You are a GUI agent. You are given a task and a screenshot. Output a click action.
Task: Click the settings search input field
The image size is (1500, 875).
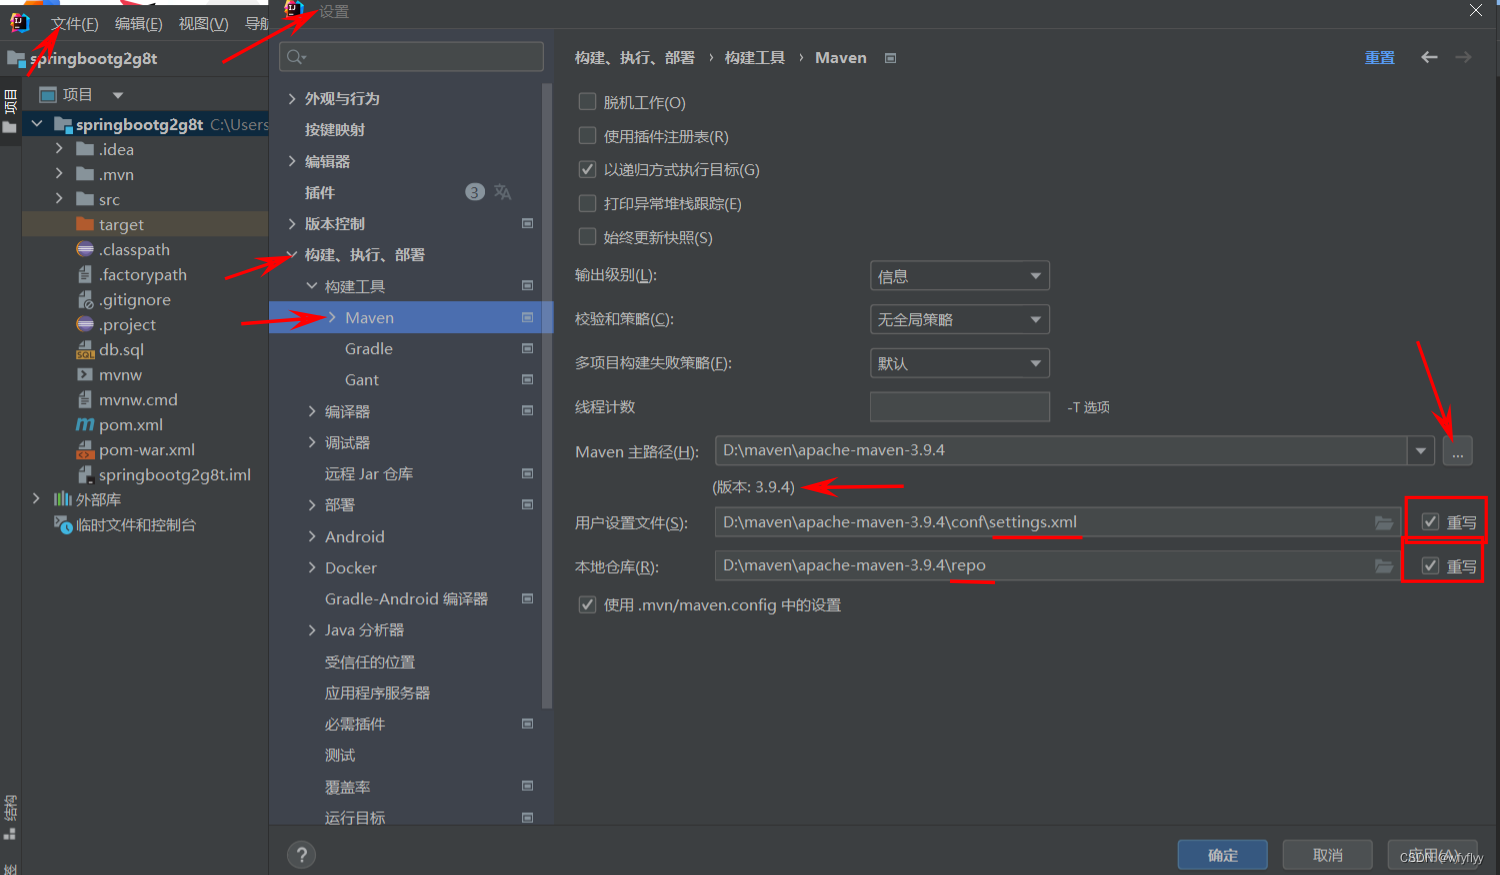pos(411,57)
